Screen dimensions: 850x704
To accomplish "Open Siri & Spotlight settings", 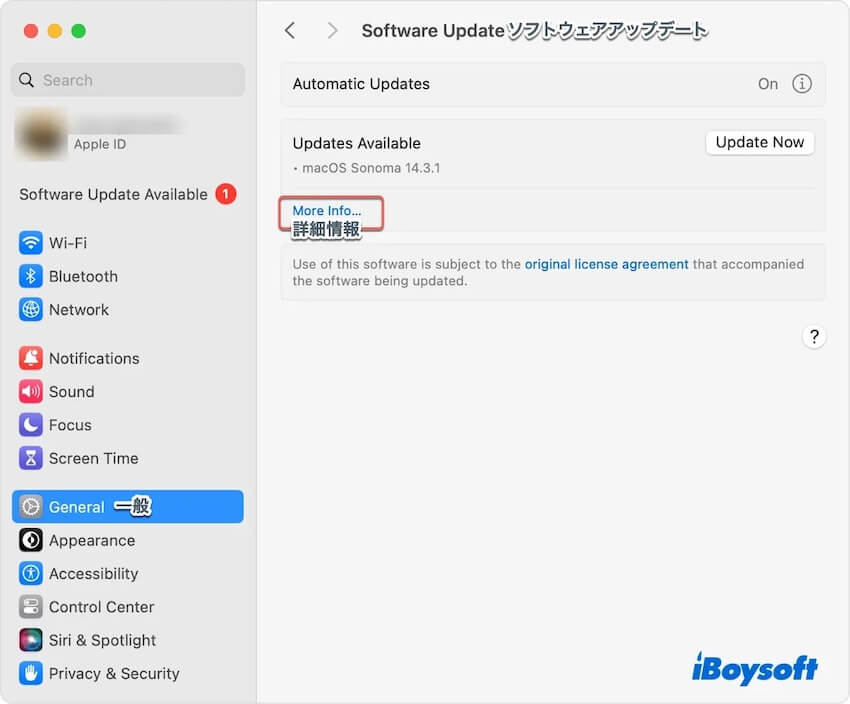I will point(102,640).
